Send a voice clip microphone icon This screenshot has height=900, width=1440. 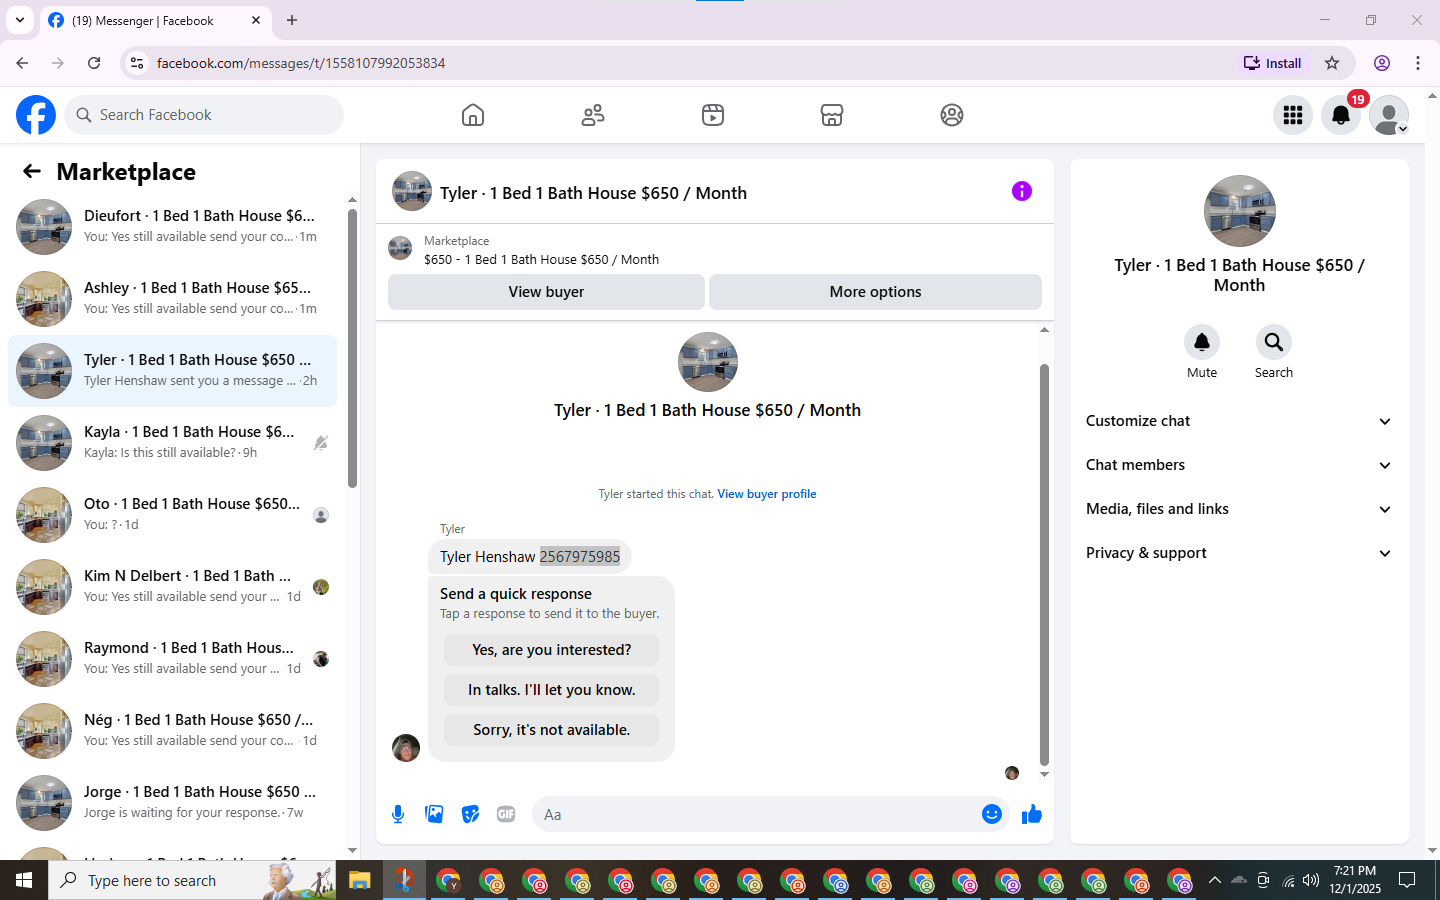pyautogui.click(x=398, y=814)
